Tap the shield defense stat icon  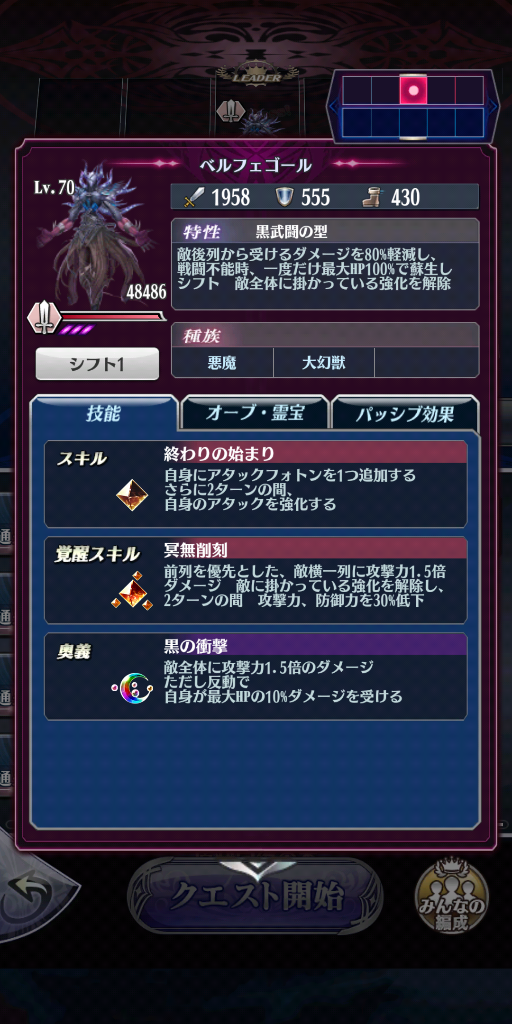pyautogui.click(x=283, y=197)
